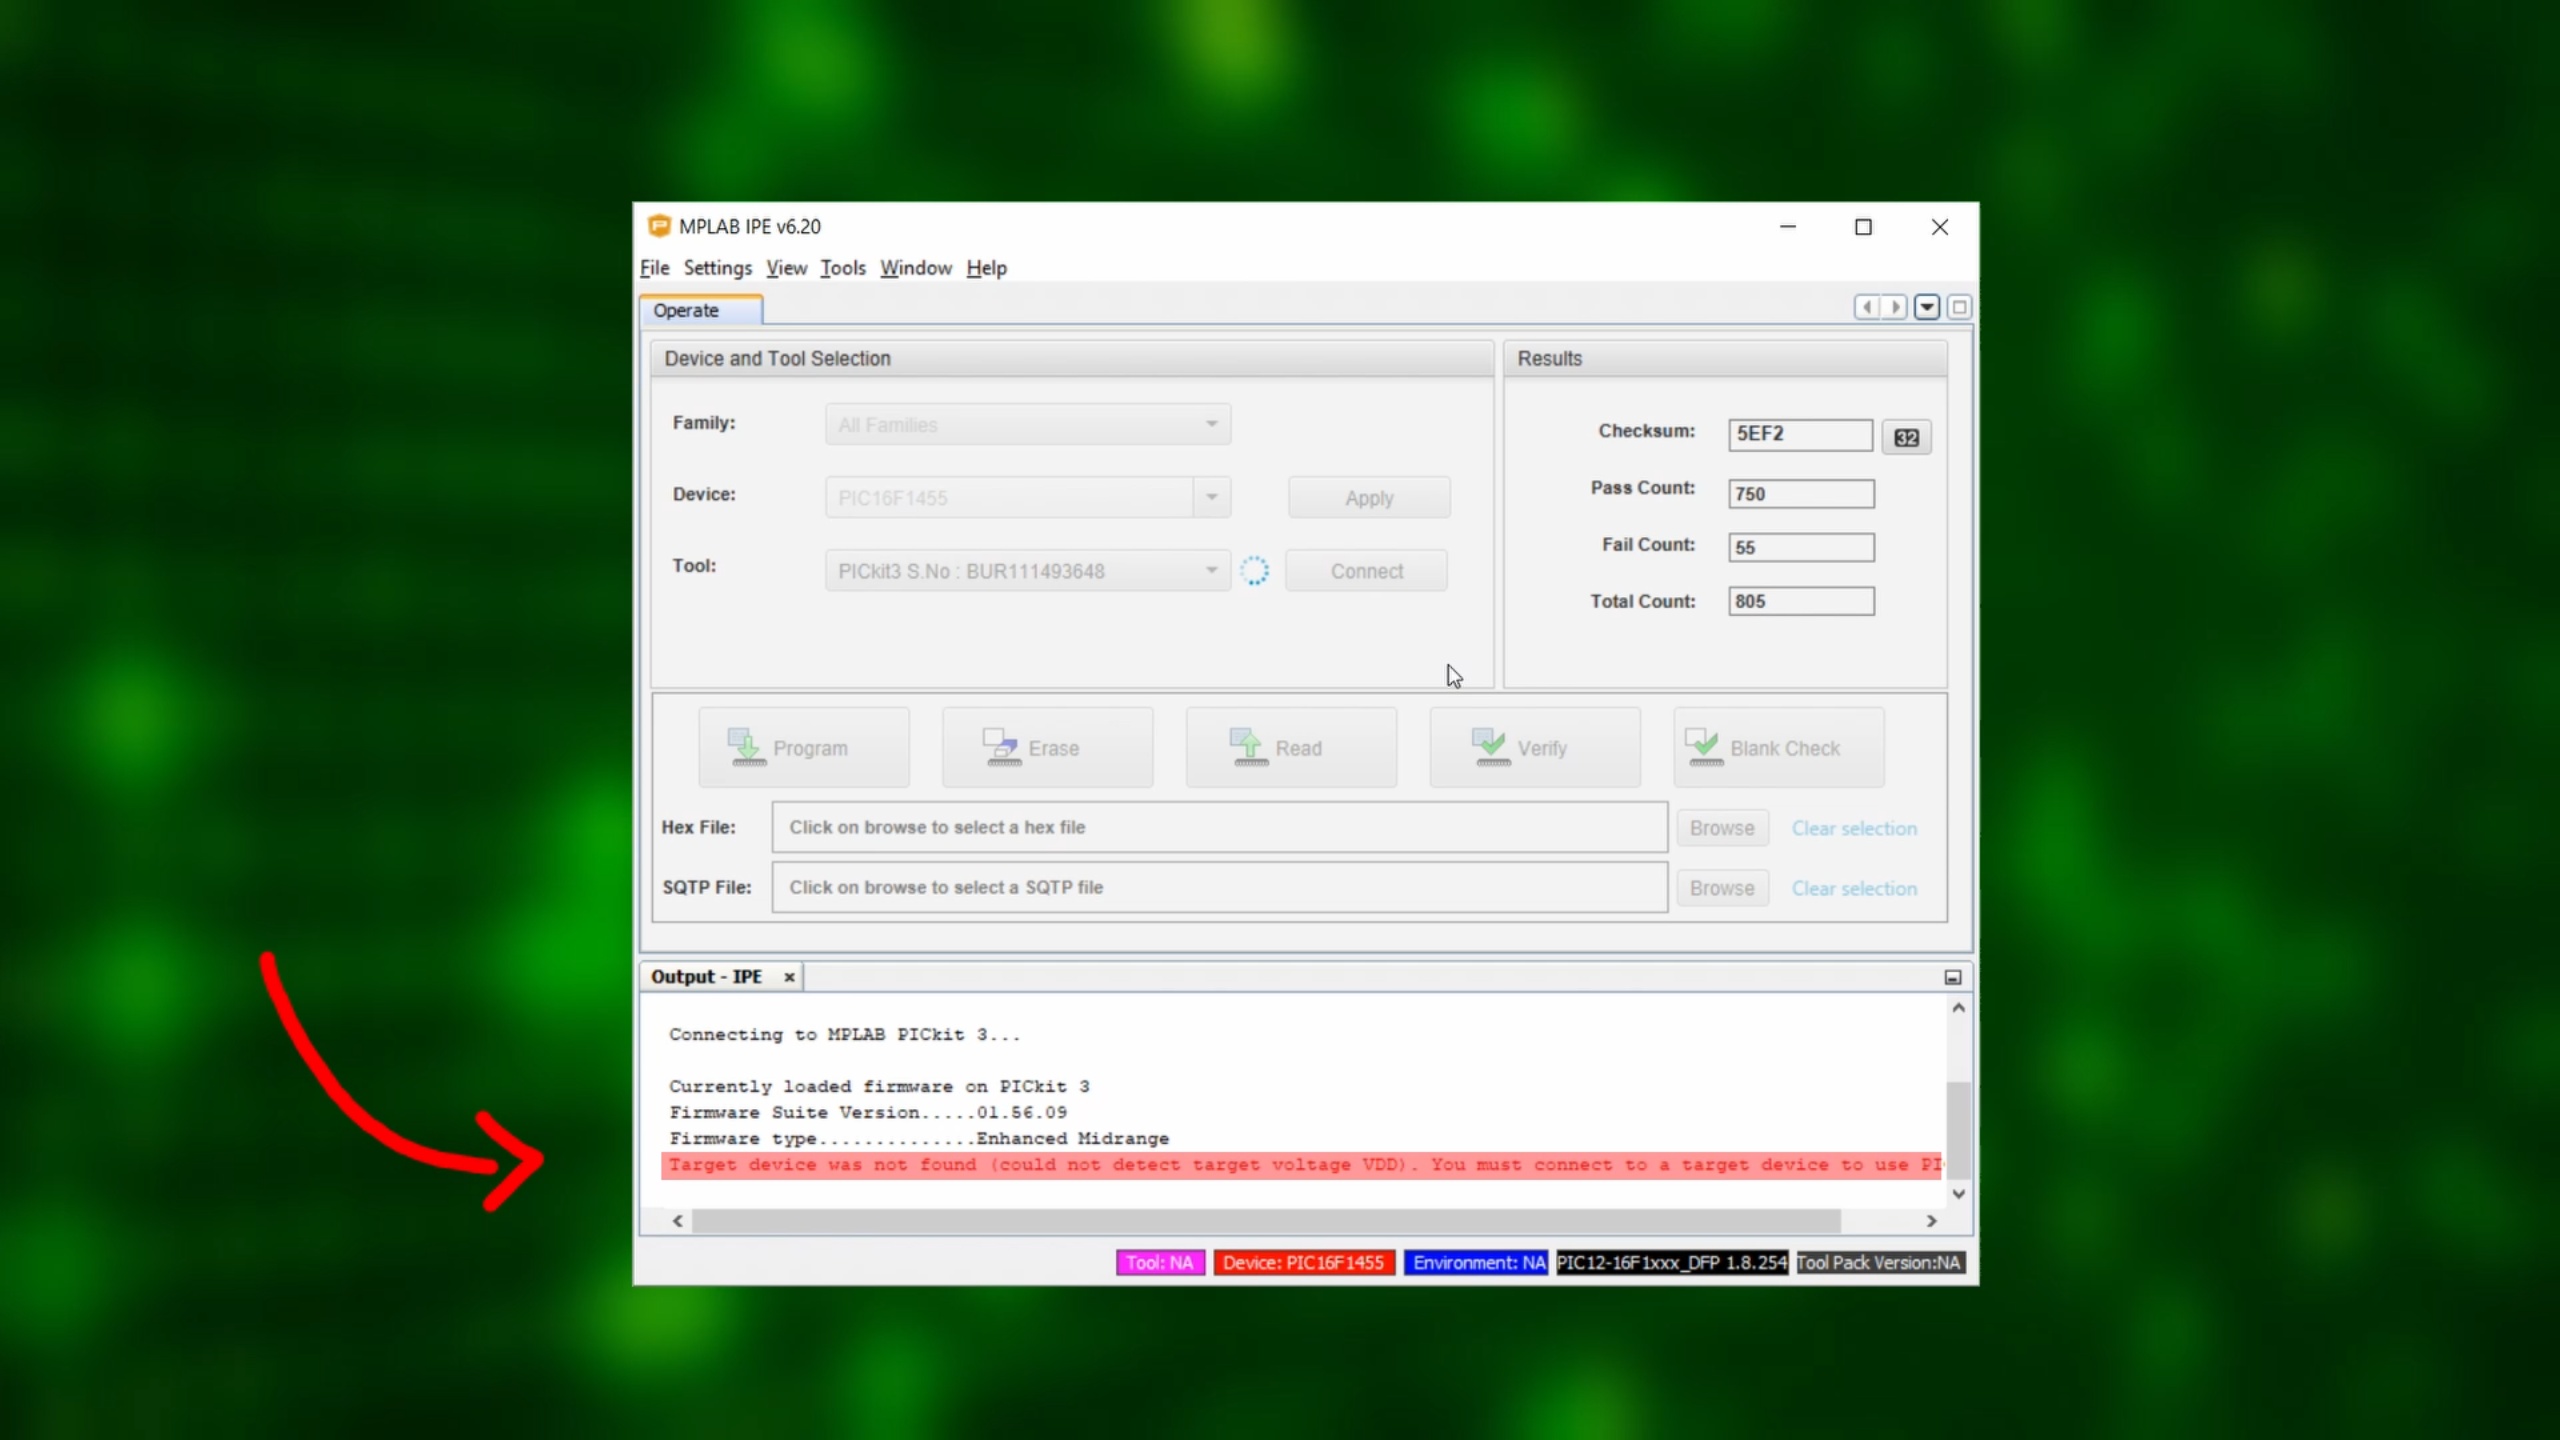This screenshot has height=1440, width=2560.
Task: Click the Read device button
Action: tap(1291, 748)
